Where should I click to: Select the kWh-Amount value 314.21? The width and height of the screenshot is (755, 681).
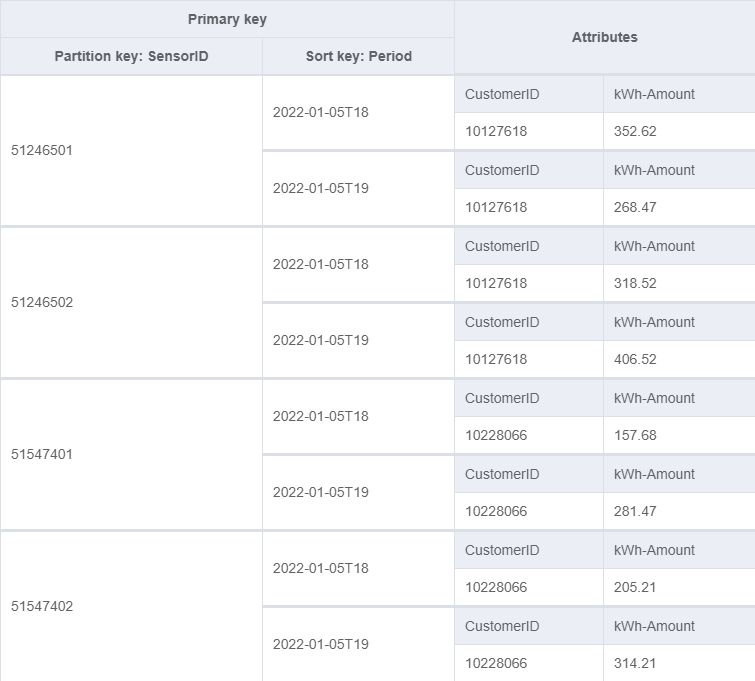[635, 663]
